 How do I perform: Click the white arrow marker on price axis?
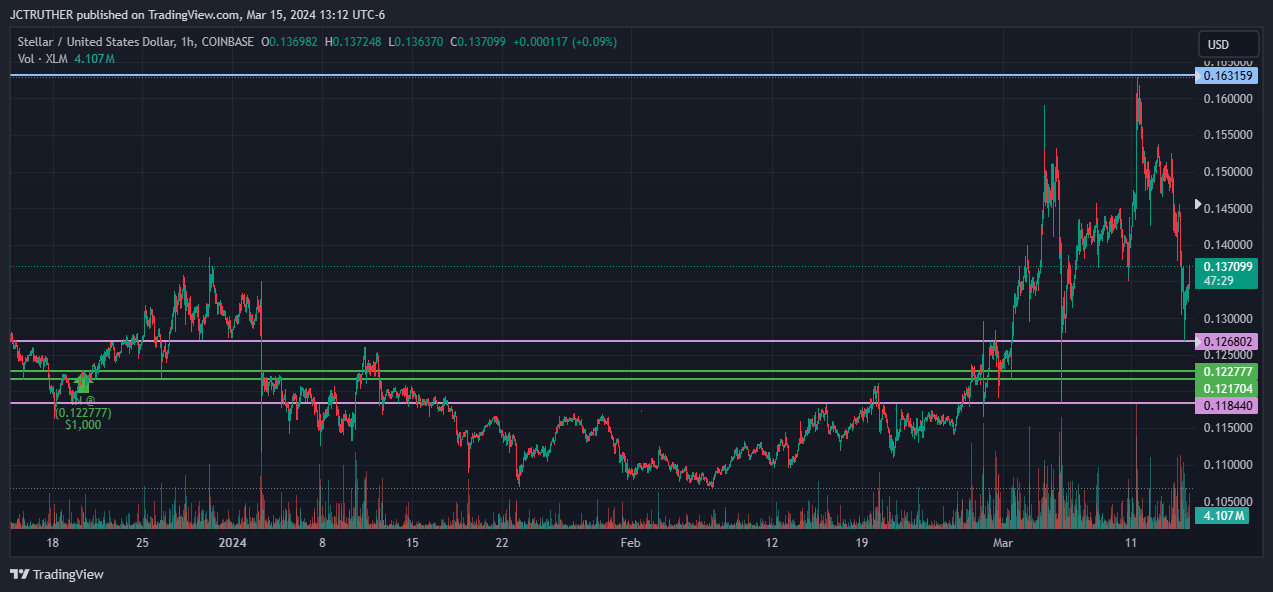pos(1200,203)
